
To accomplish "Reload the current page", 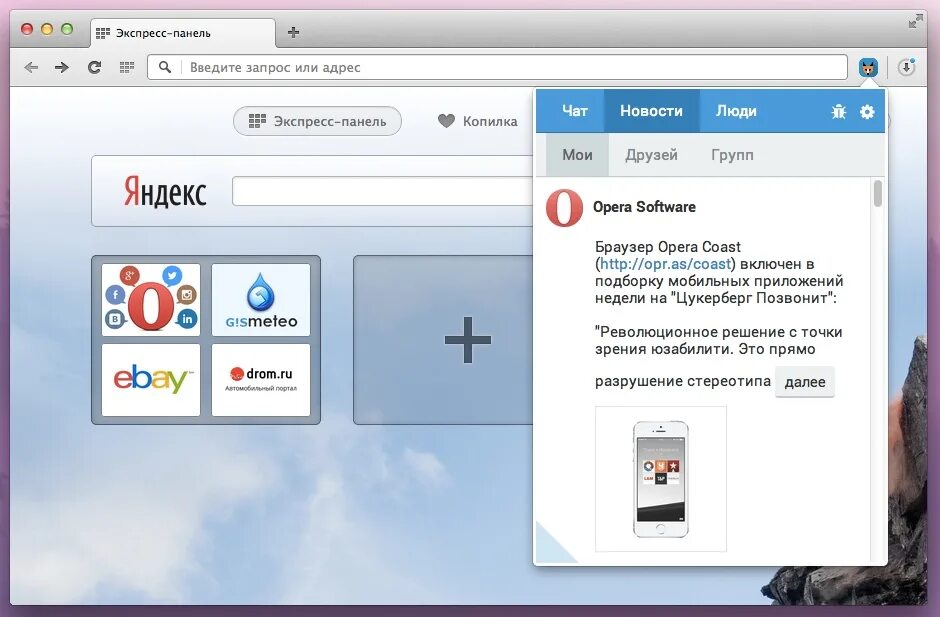I will coord(94,67).
